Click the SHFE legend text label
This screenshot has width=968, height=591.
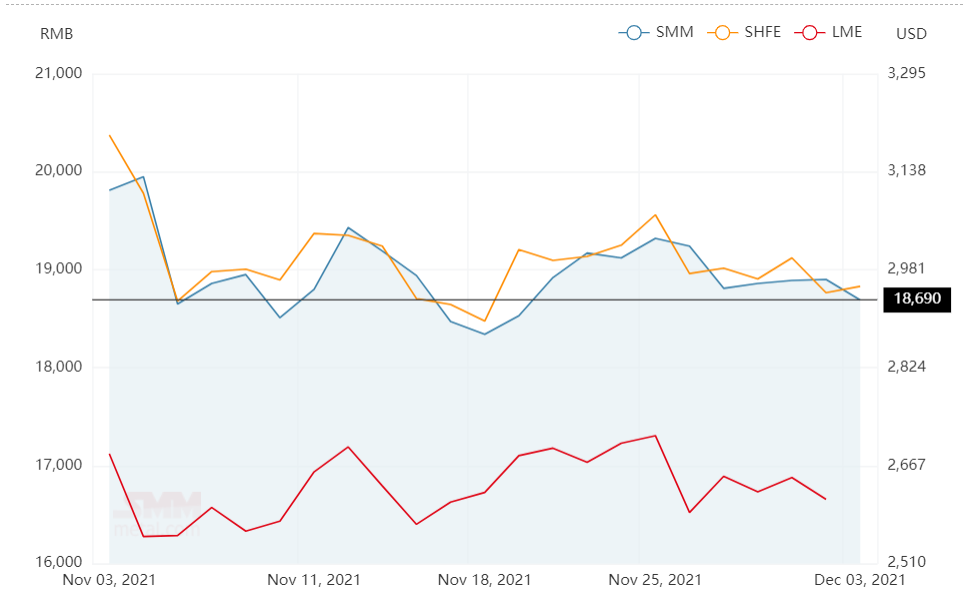point(762,32)
